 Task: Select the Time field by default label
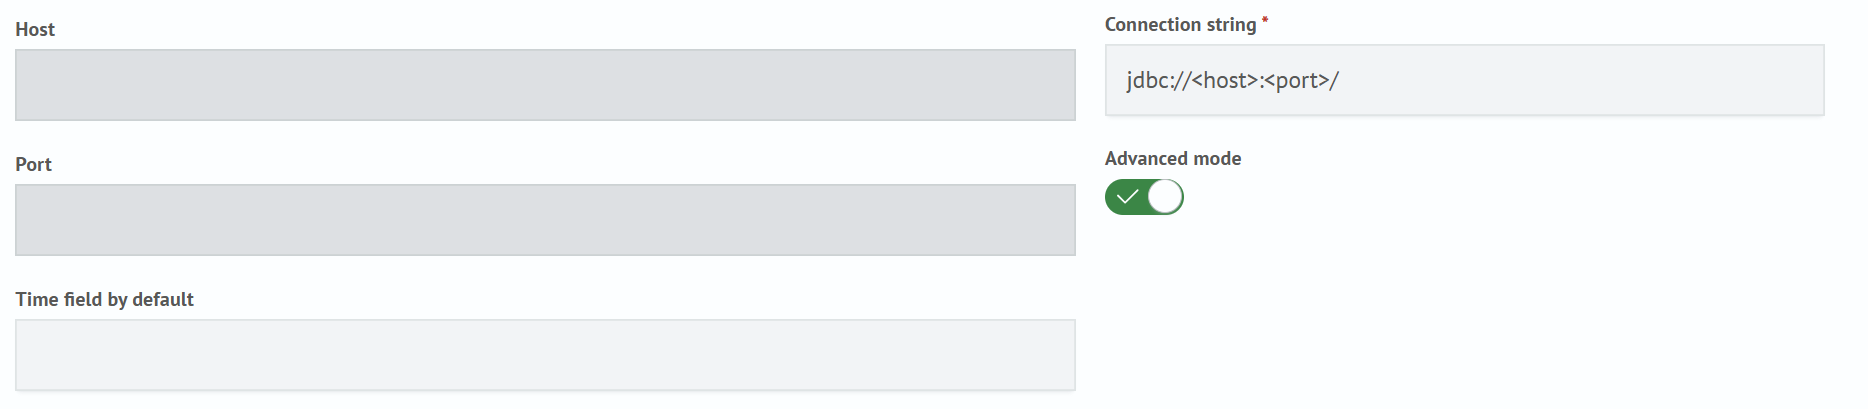(104, 300)
